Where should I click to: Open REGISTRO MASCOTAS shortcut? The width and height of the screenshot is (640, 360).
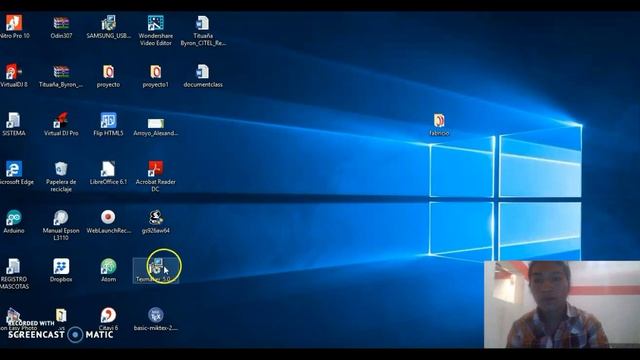point(14,267)
